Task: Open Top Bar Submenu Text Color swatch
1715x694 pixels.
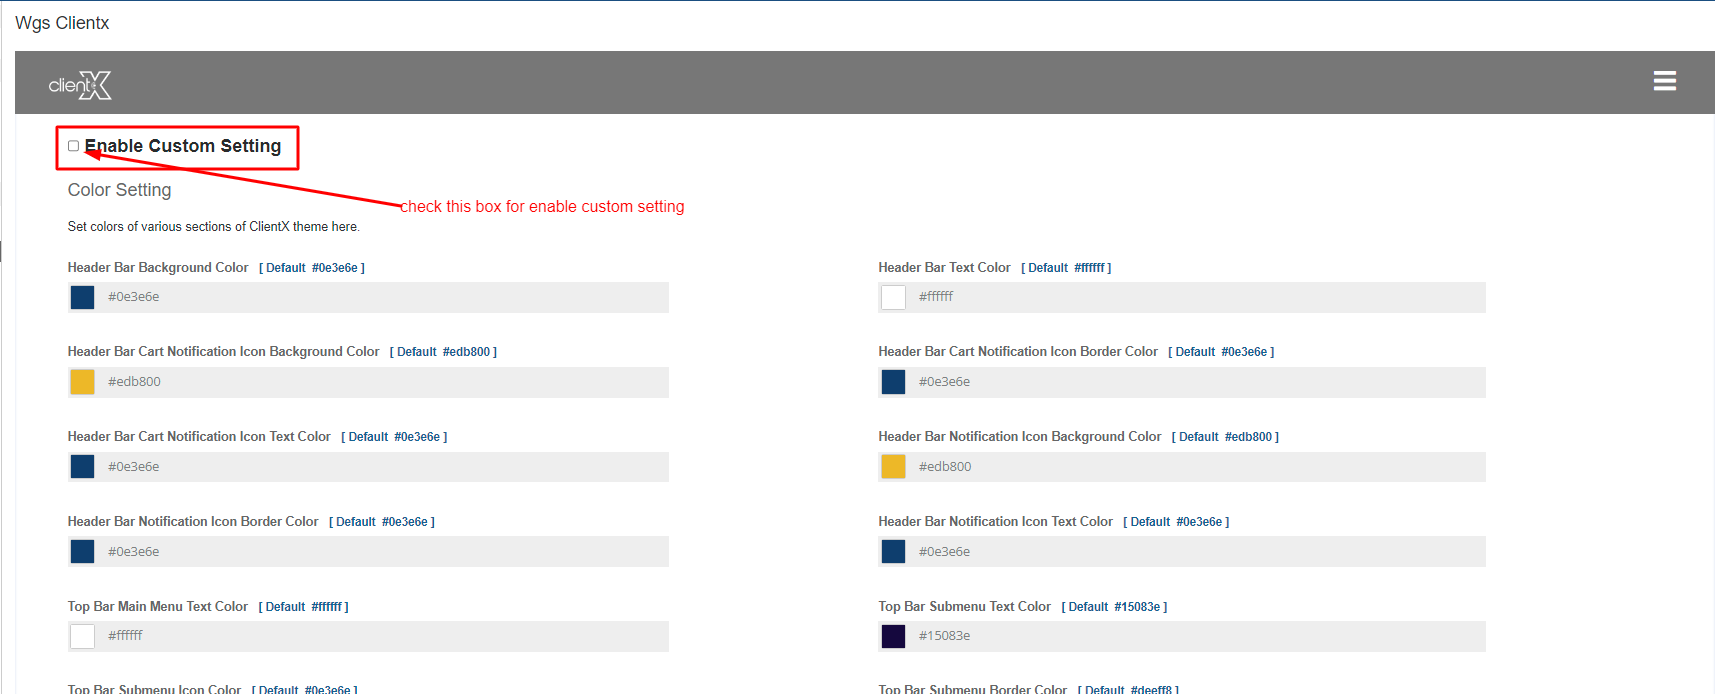Action: pyautogui.click(x=893, y=636)
